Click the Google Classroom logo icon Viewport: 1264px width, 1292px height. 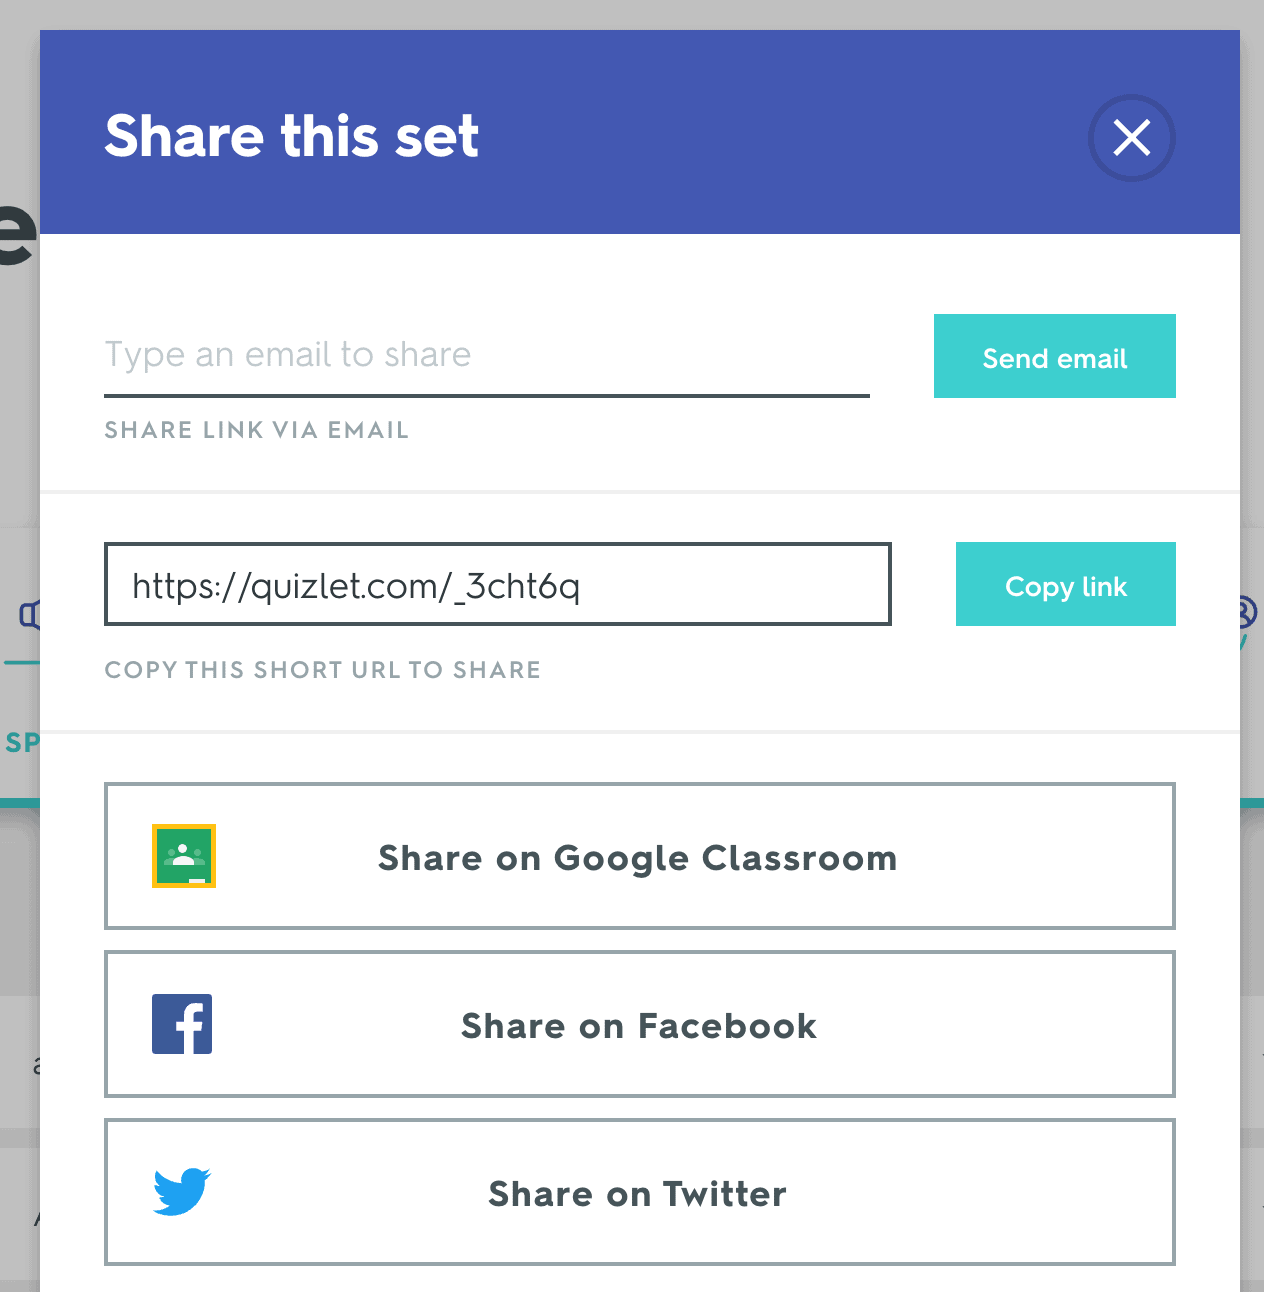point(184,856)
